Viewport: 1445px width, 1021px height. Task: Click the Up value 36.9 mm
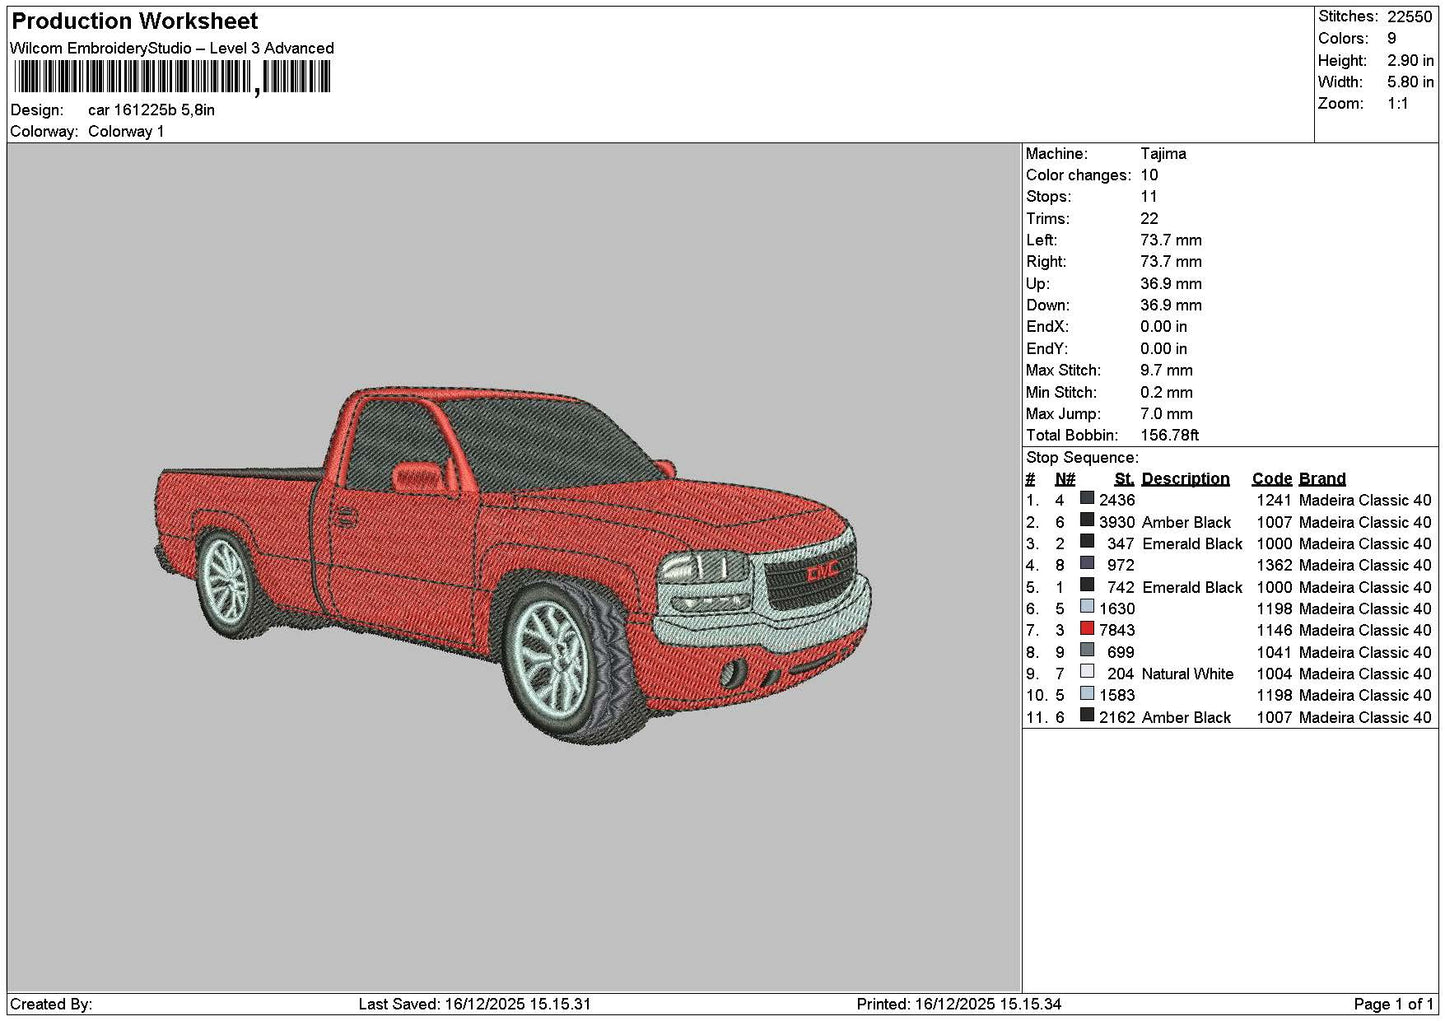[1171, 284]
